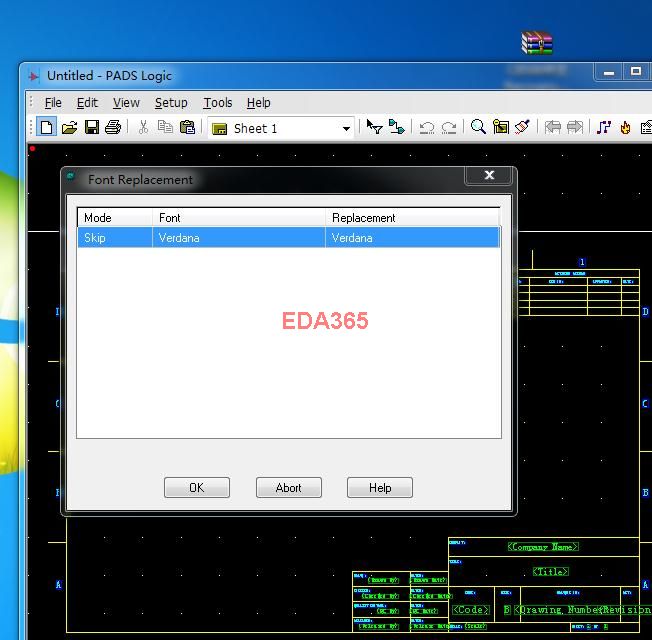The width and height of the screenshot is (652, 640).
Task: Click the Redo arrow icon
Action: 449,128
